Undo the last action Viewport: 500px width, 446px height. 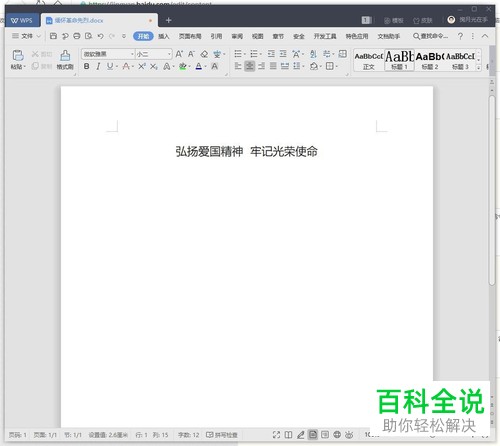(x=100, y=36)
